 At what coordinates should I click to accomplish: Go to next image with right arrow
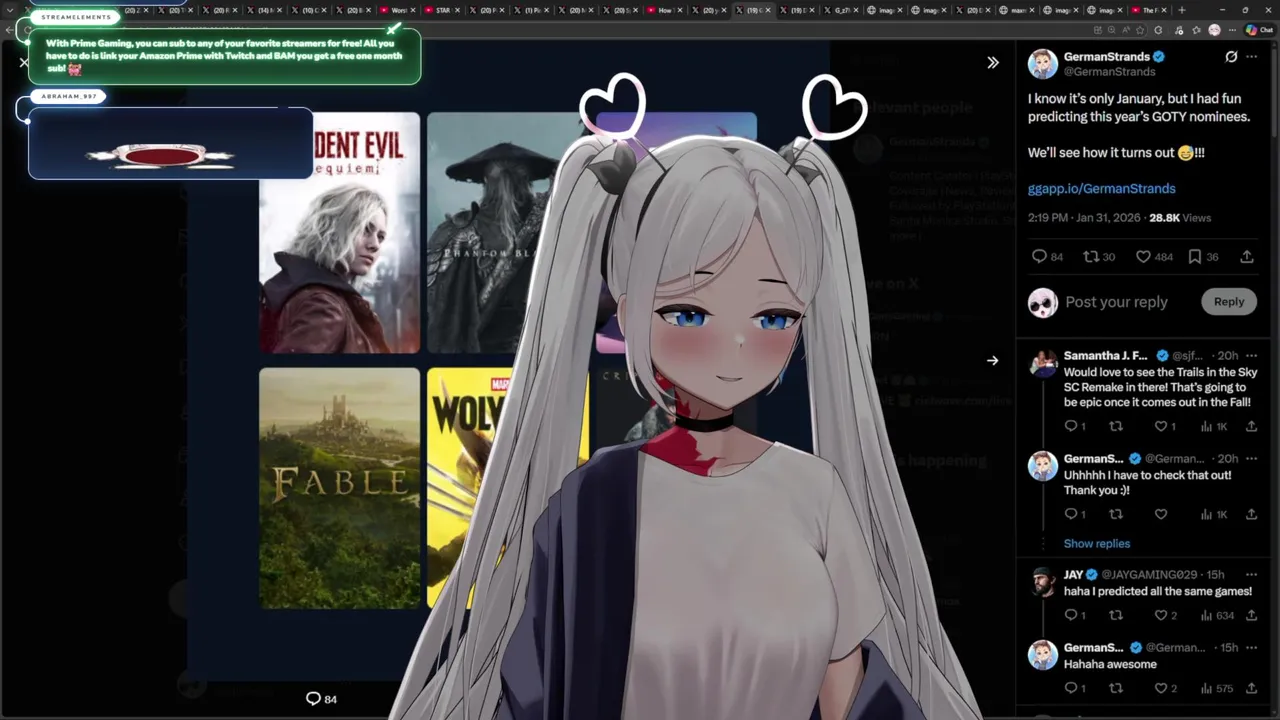coord(992,361)
